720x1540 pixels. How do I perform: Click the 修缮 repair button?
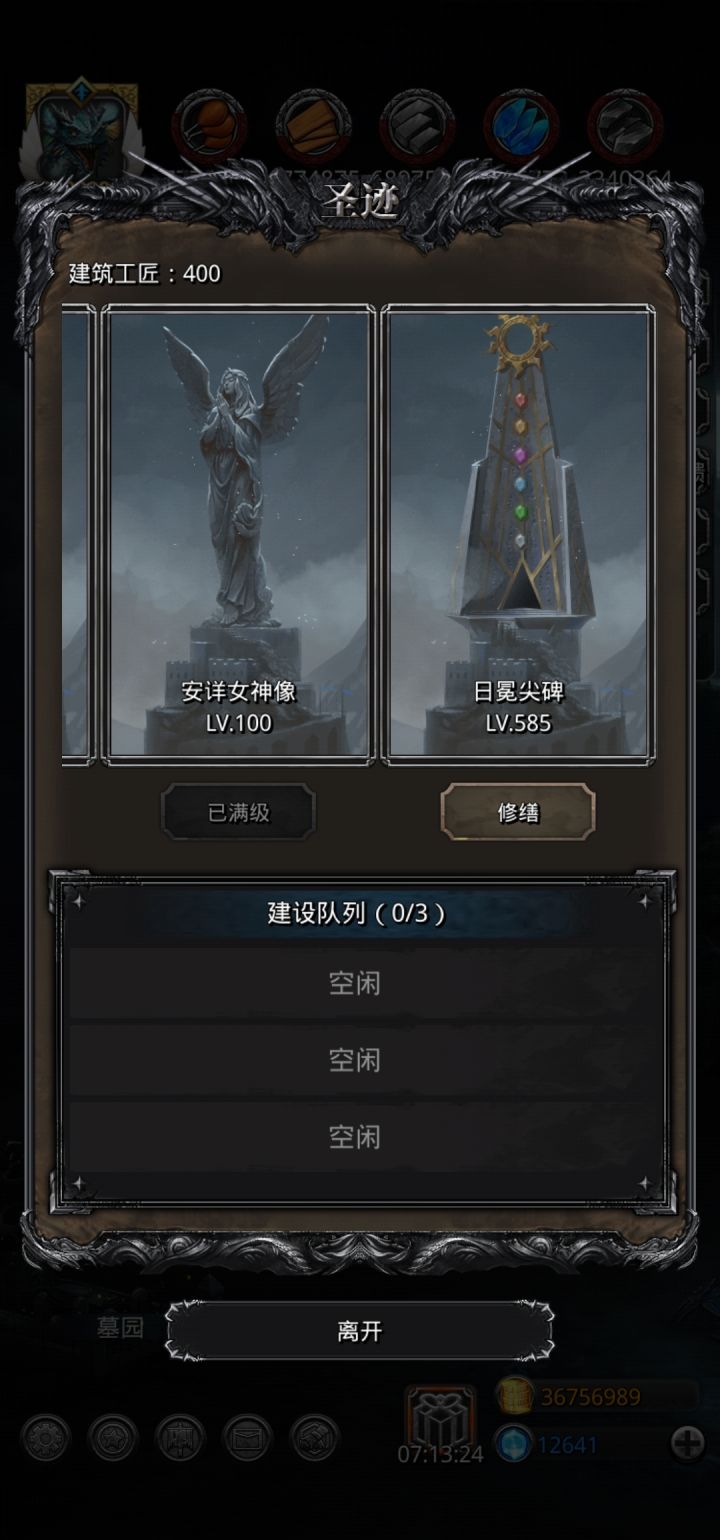point(518,812)
